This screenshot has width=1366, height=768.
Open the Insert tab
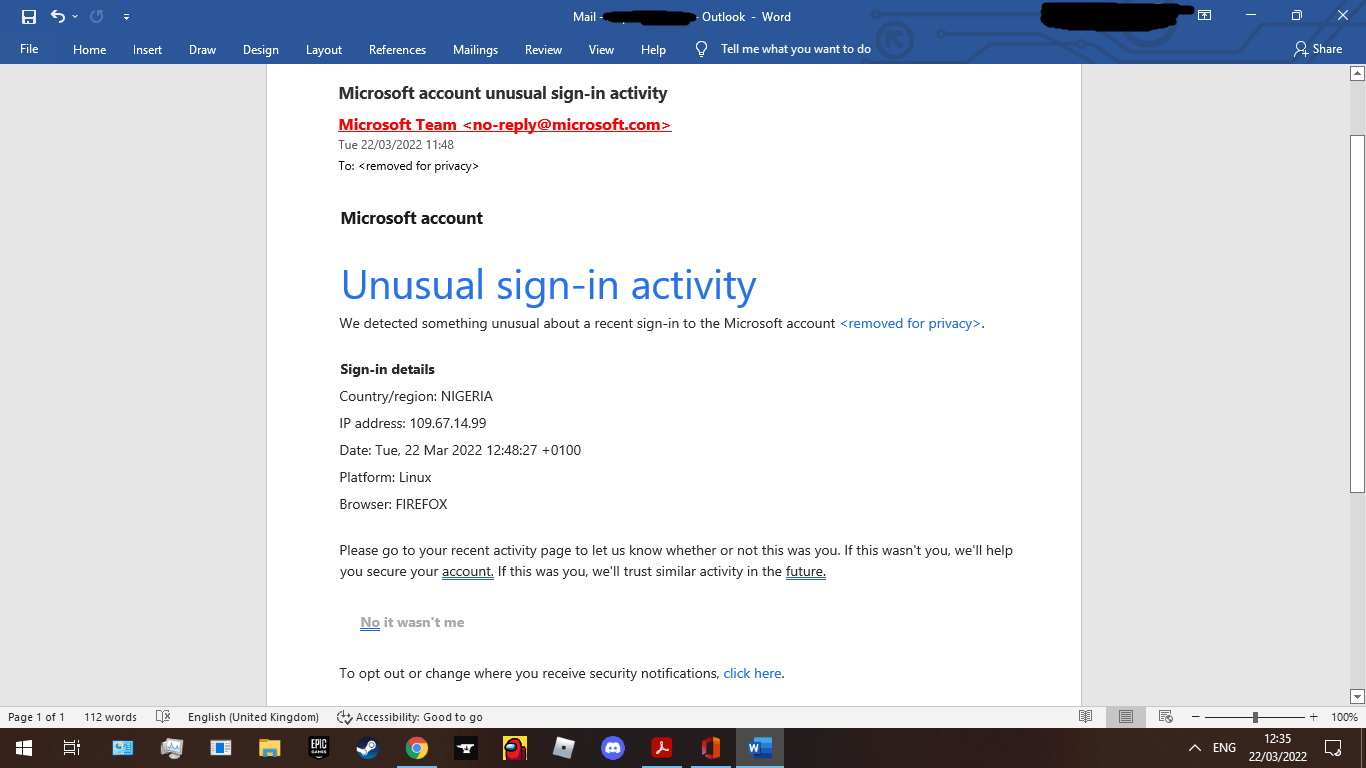click(x=147, y=49)
